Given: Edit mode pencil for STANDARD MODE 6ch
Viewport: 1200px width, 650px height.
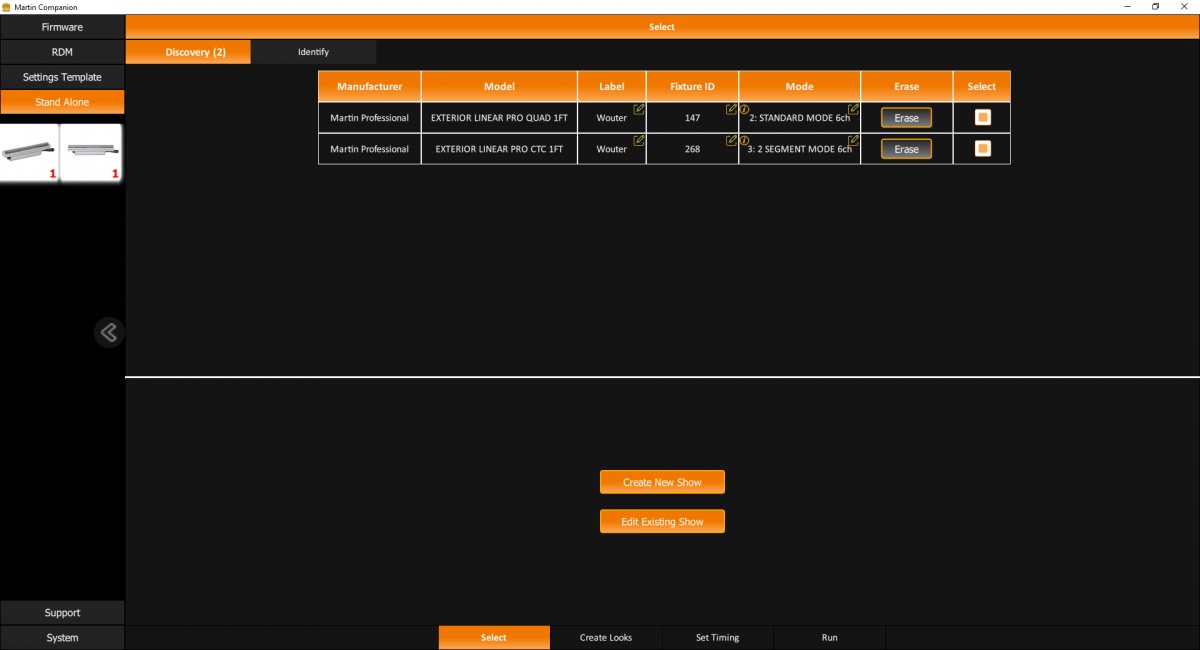Looking at the screenshot, I should pos(853,109).
